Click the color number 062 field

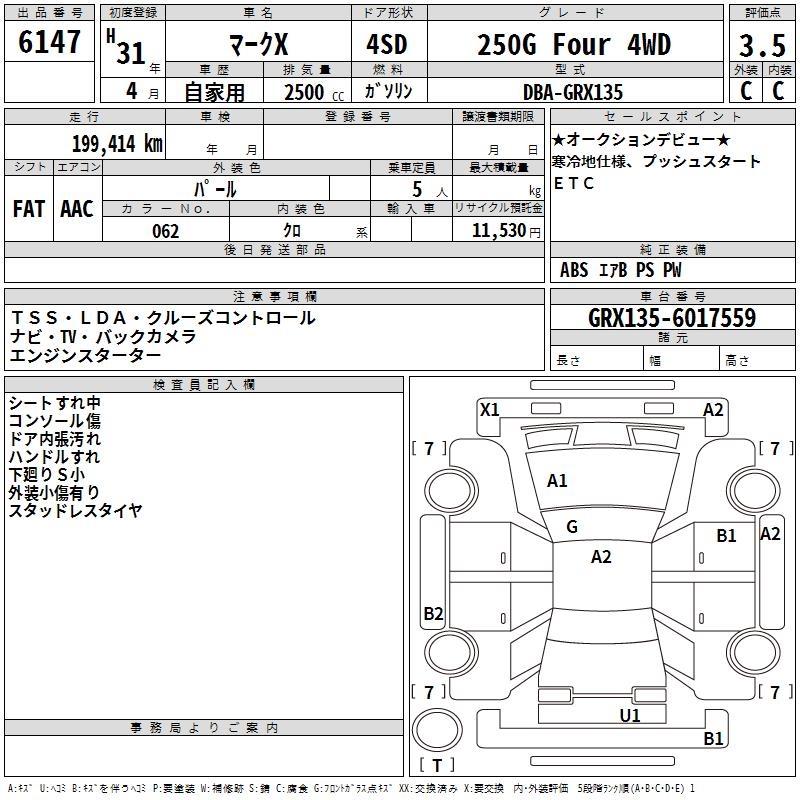click(x=166, y=231)
